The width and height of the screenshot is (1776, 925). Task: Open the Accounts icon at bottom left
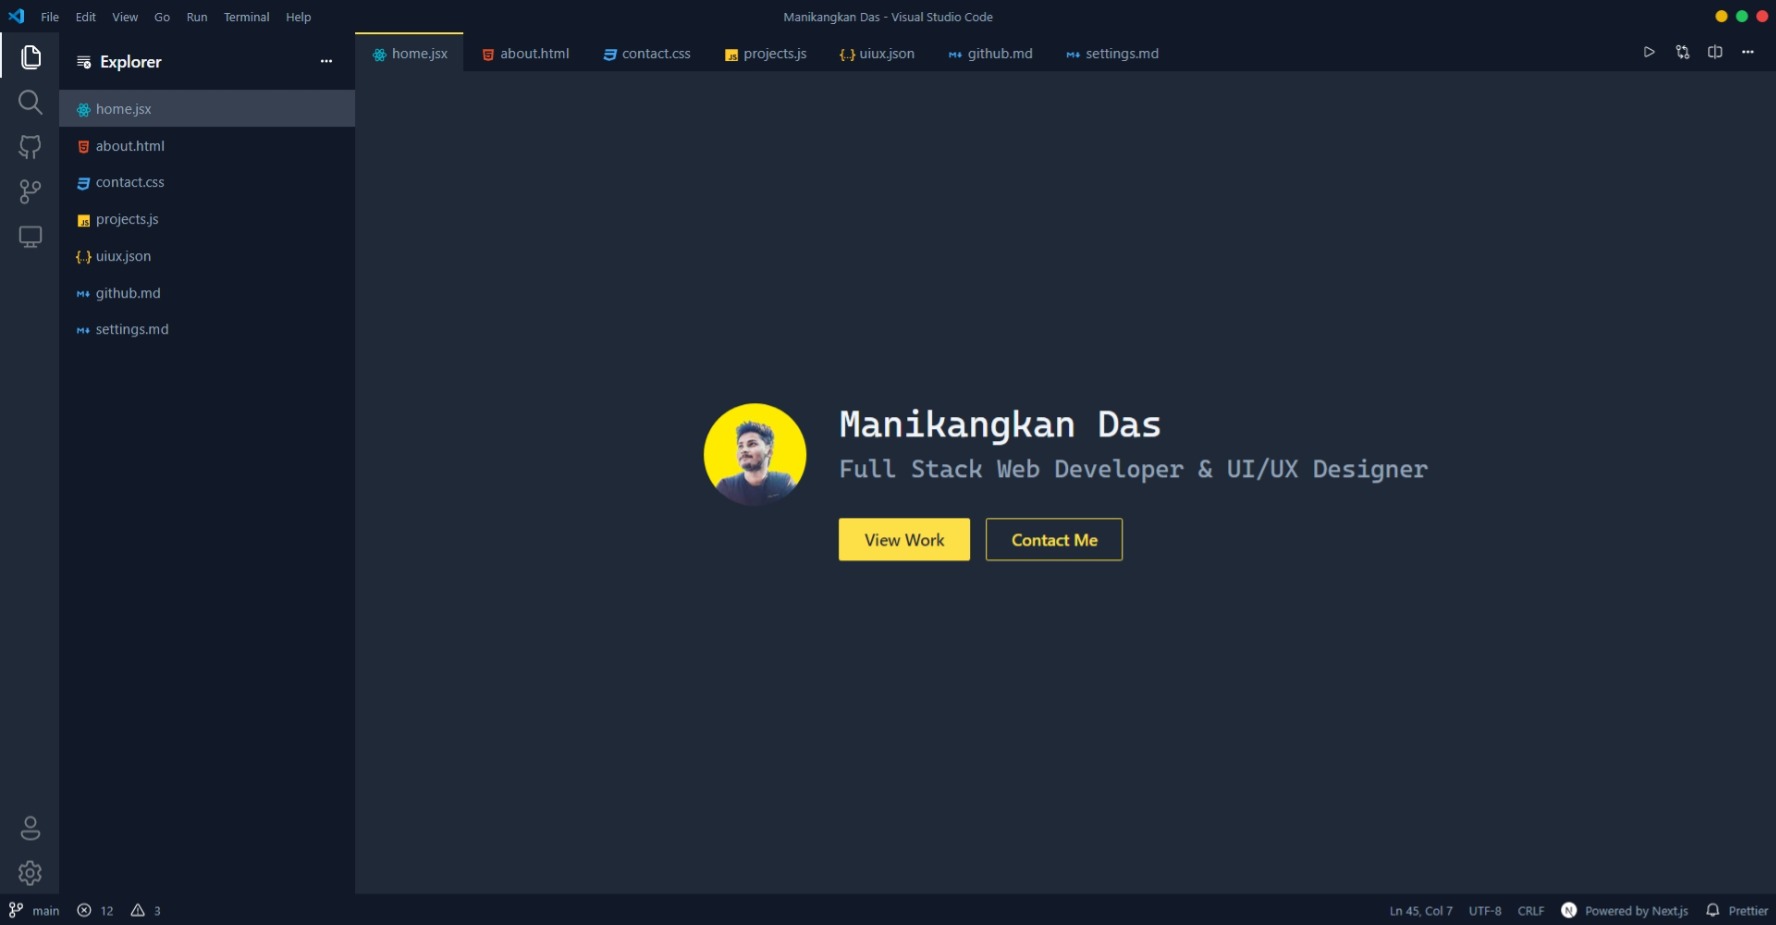click(30, 828)
